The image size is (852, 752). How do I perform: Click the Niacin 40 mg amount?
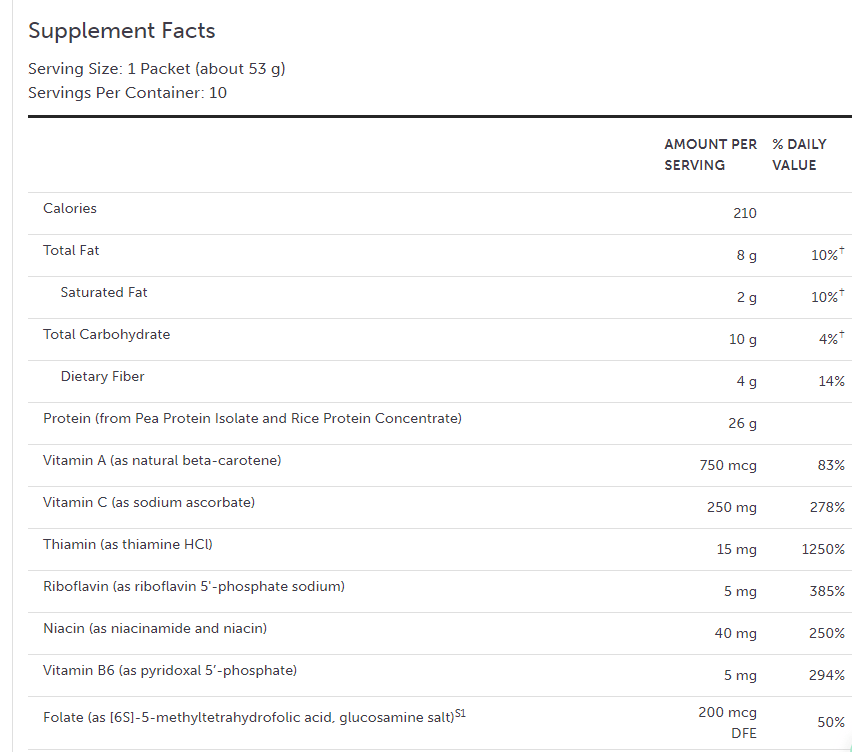736,634
